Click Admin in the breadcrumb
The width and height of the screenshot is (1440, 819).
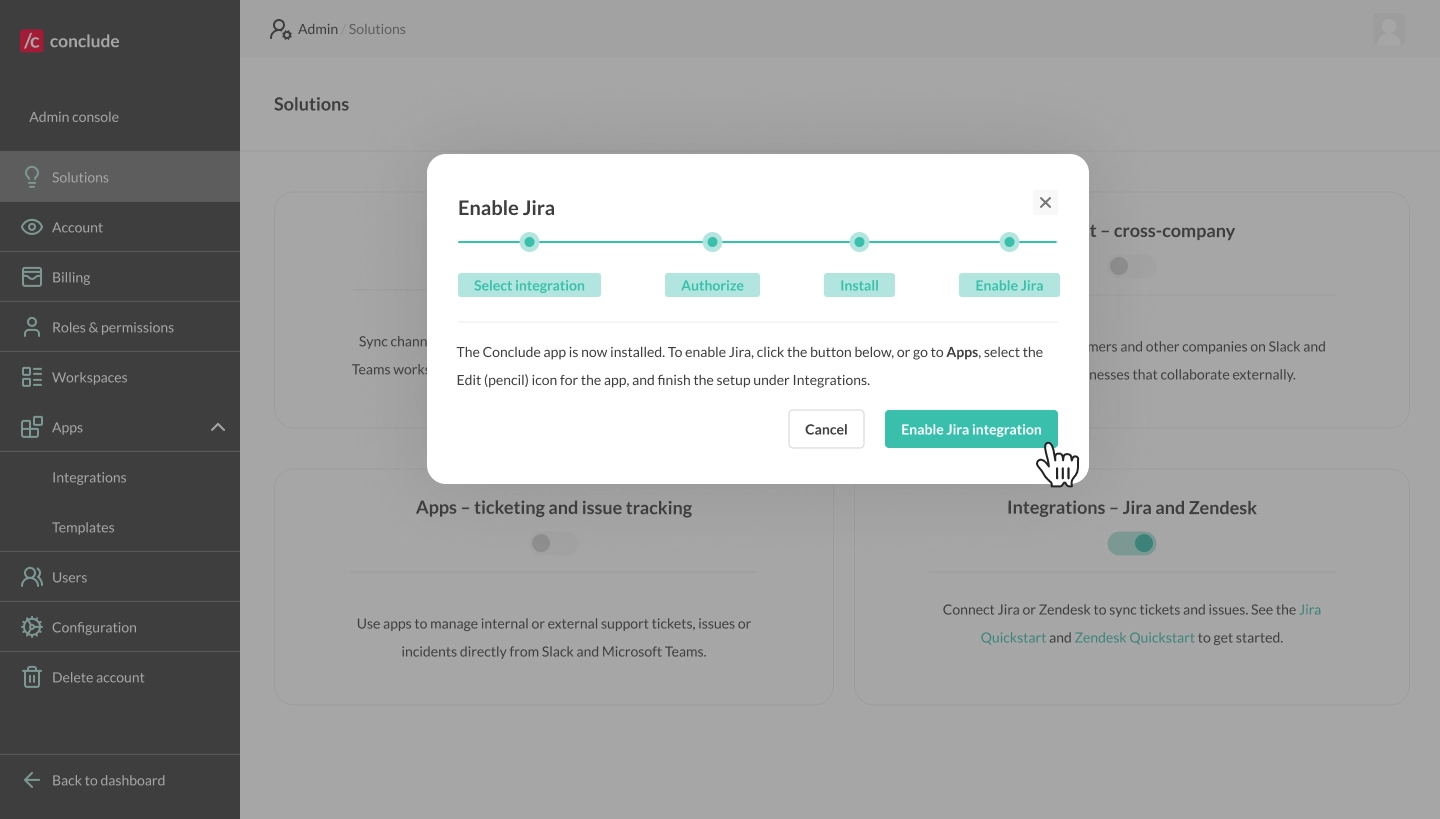point(318,29)
